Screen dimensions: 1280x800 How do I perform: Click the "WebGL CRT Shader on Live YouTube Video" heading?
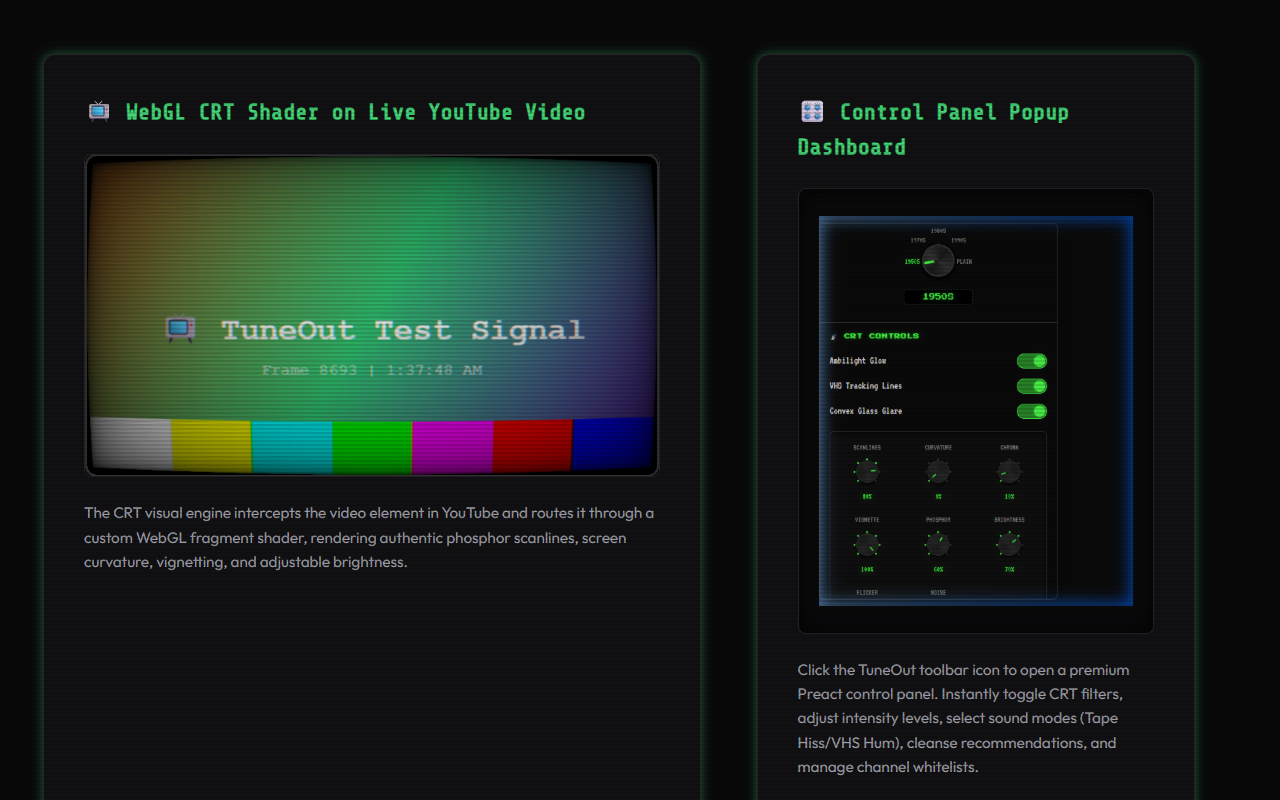click(356, 112)
